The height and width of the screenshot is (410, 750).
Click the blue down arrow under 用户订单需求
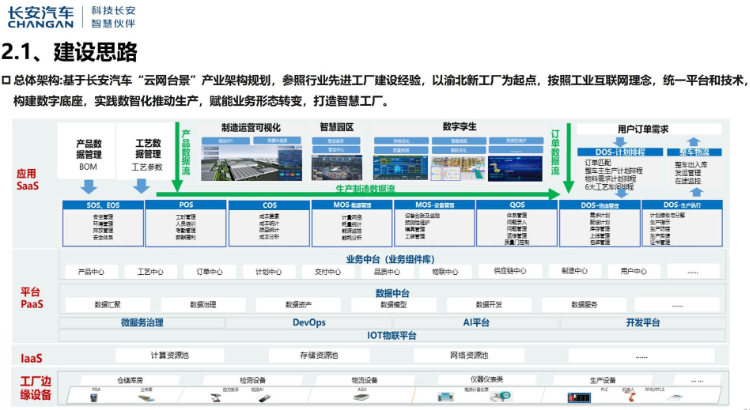point(619,142)
